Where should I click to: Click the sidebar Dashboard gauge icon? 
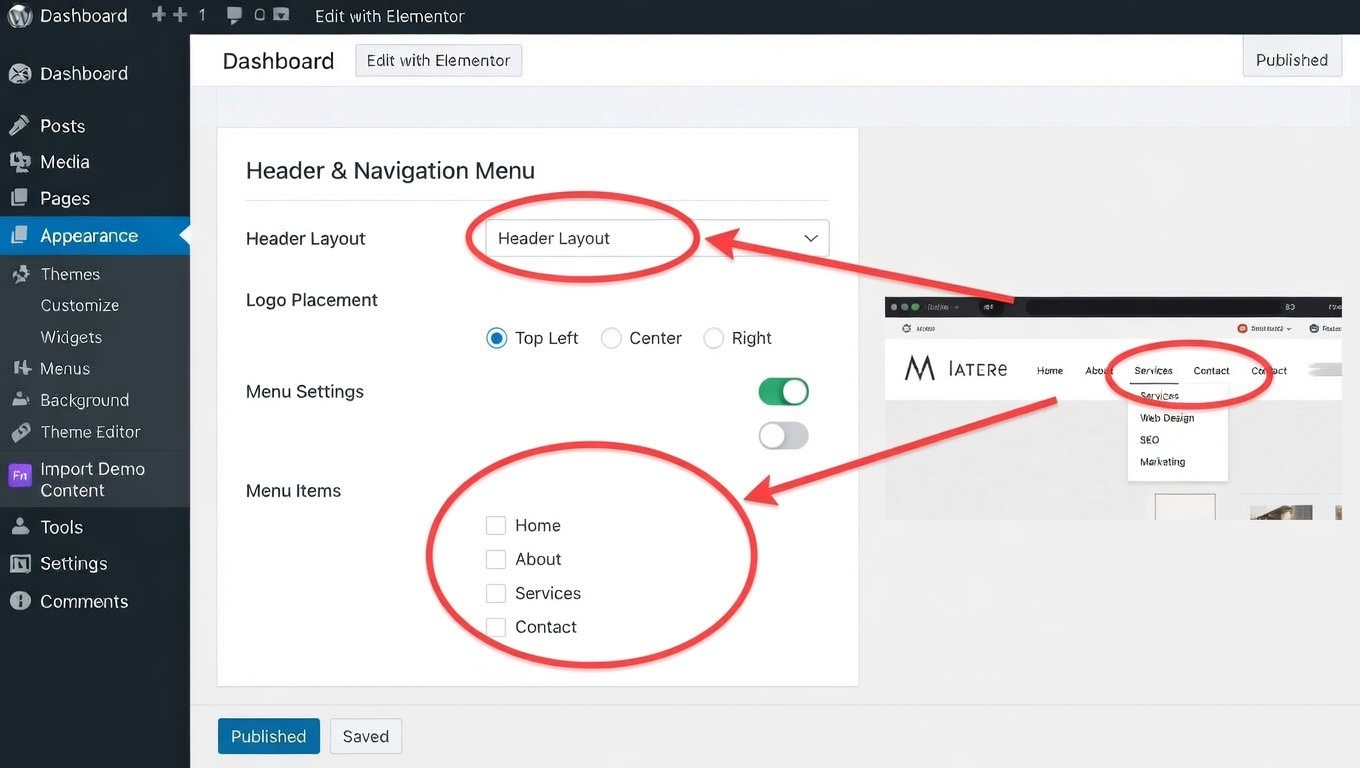19,74
